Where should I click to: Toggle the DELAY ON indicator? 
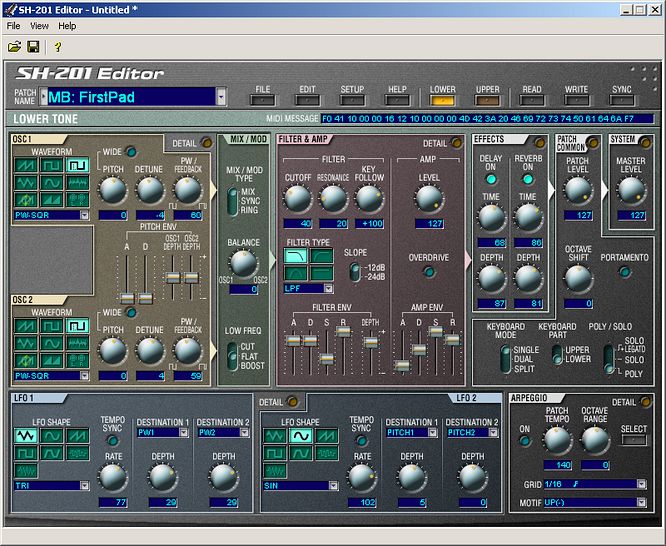click(491, 179)
